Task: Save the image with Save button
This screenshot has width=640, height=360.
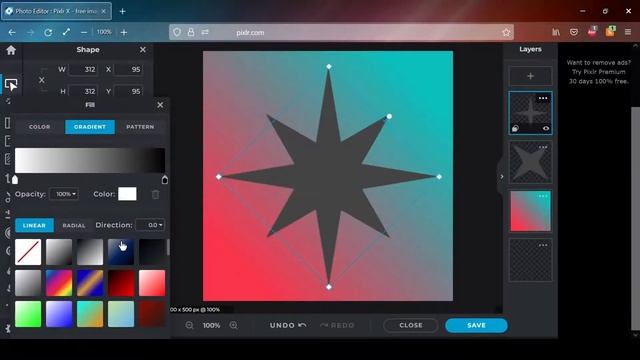Action: 476,325
